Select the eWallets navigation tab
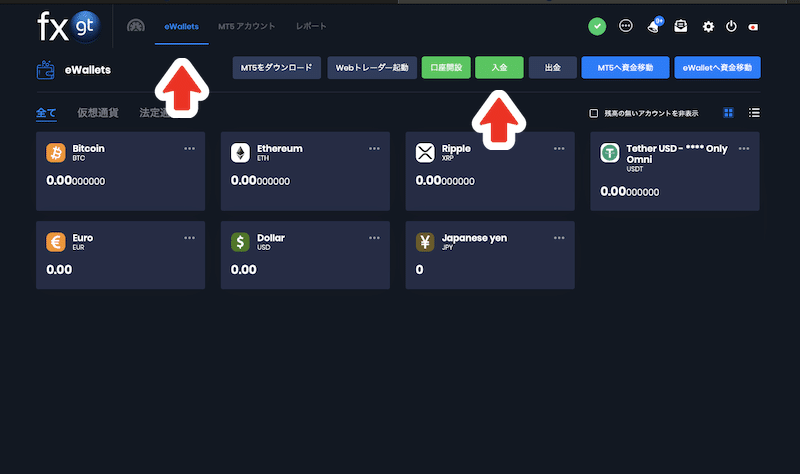 click(x=182, y=27)
